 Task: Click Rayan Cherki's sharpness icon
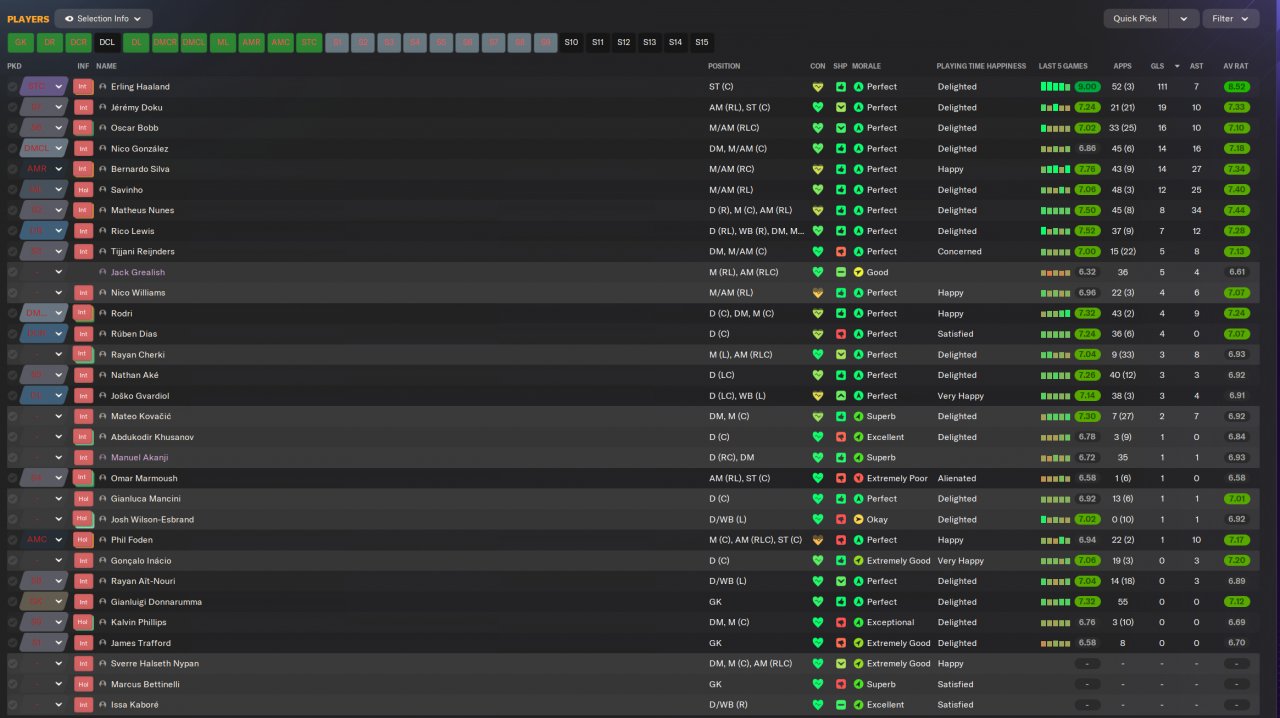coord(841,355)
